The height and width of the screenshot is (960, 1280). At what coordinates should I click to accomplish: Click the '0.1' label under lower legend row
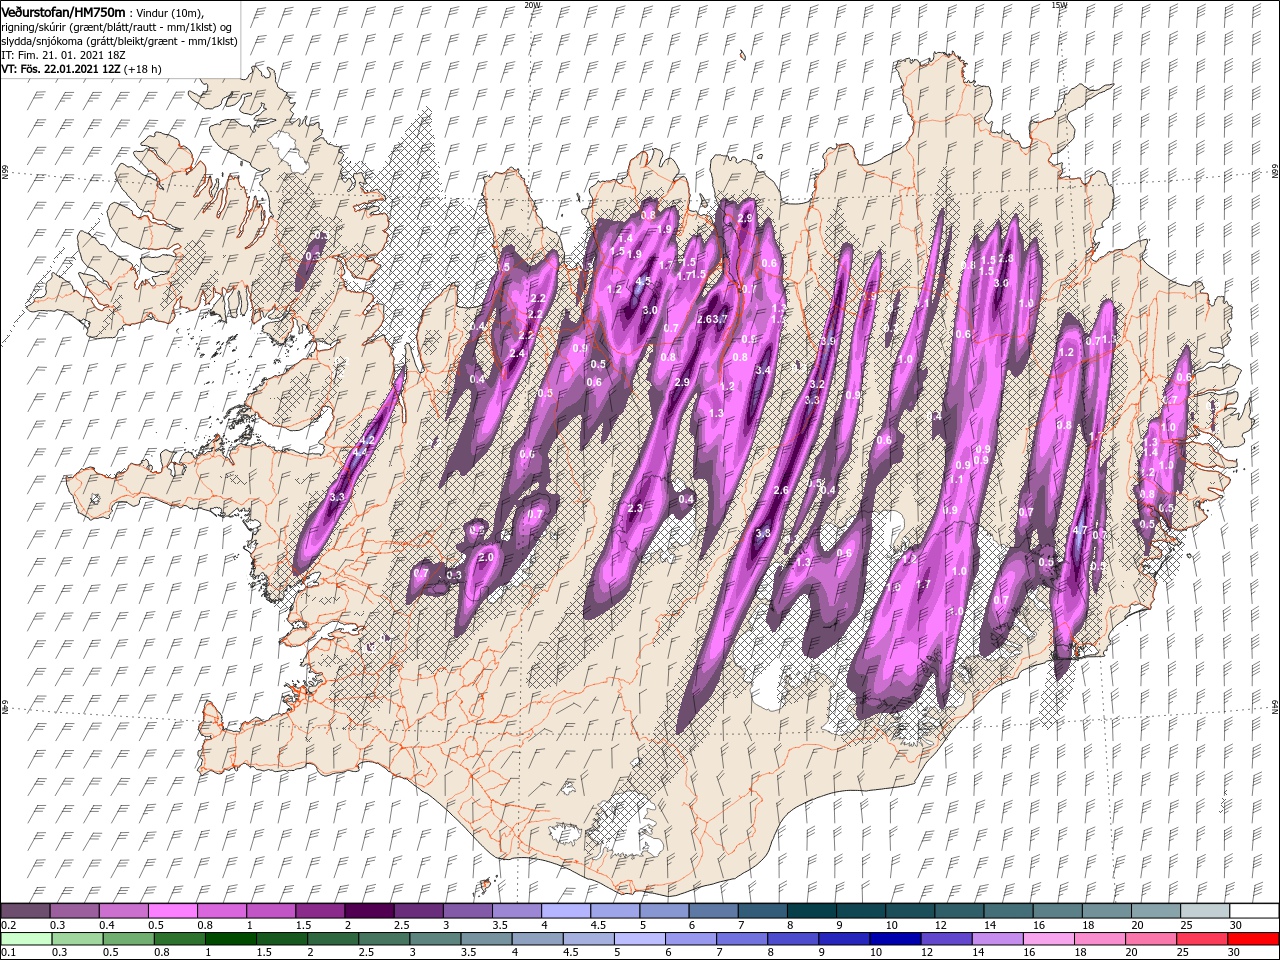click(8, 953)
